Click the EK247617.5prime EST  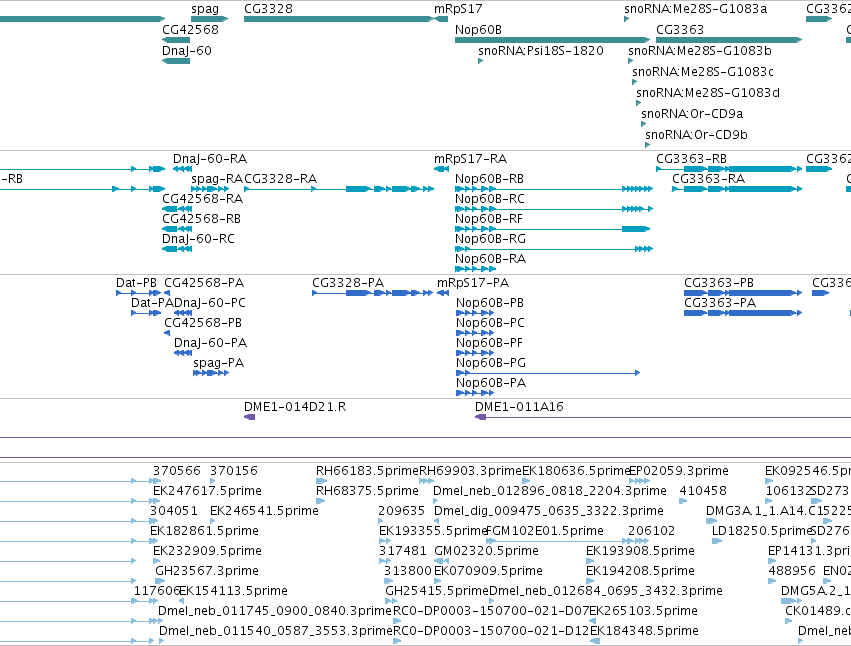tap(157, 501)
